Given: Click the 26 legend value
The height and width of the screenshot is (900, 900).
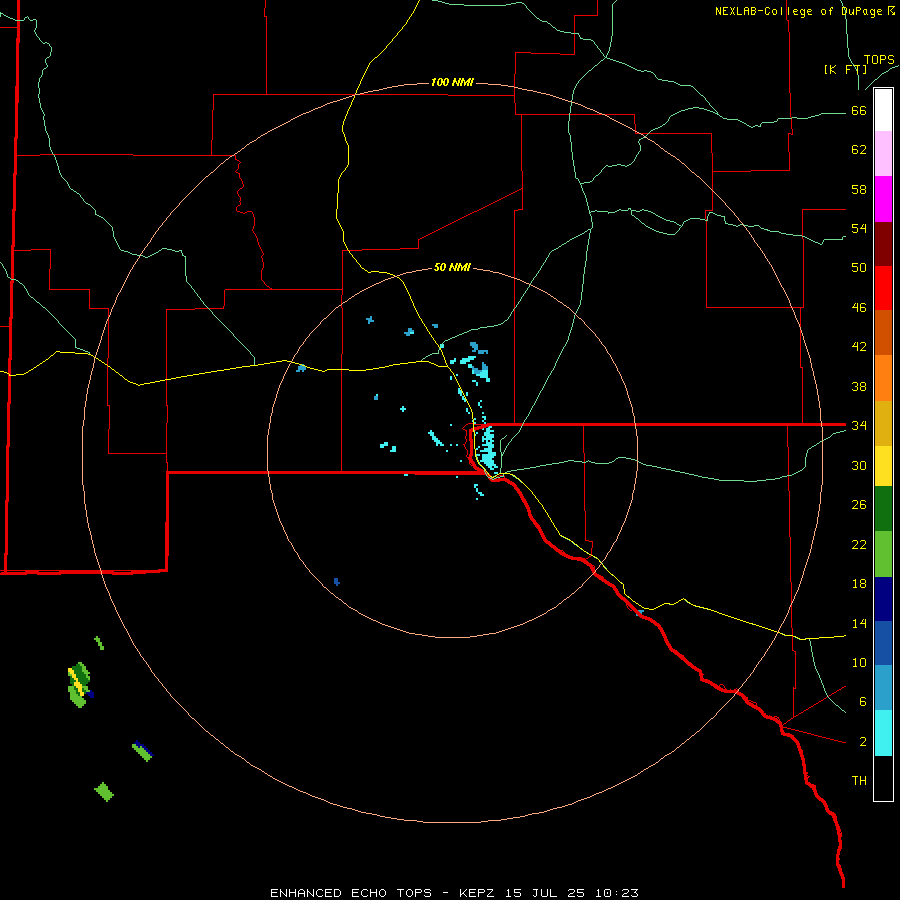Looking at the screenshot, I should (x=859, y=505).
